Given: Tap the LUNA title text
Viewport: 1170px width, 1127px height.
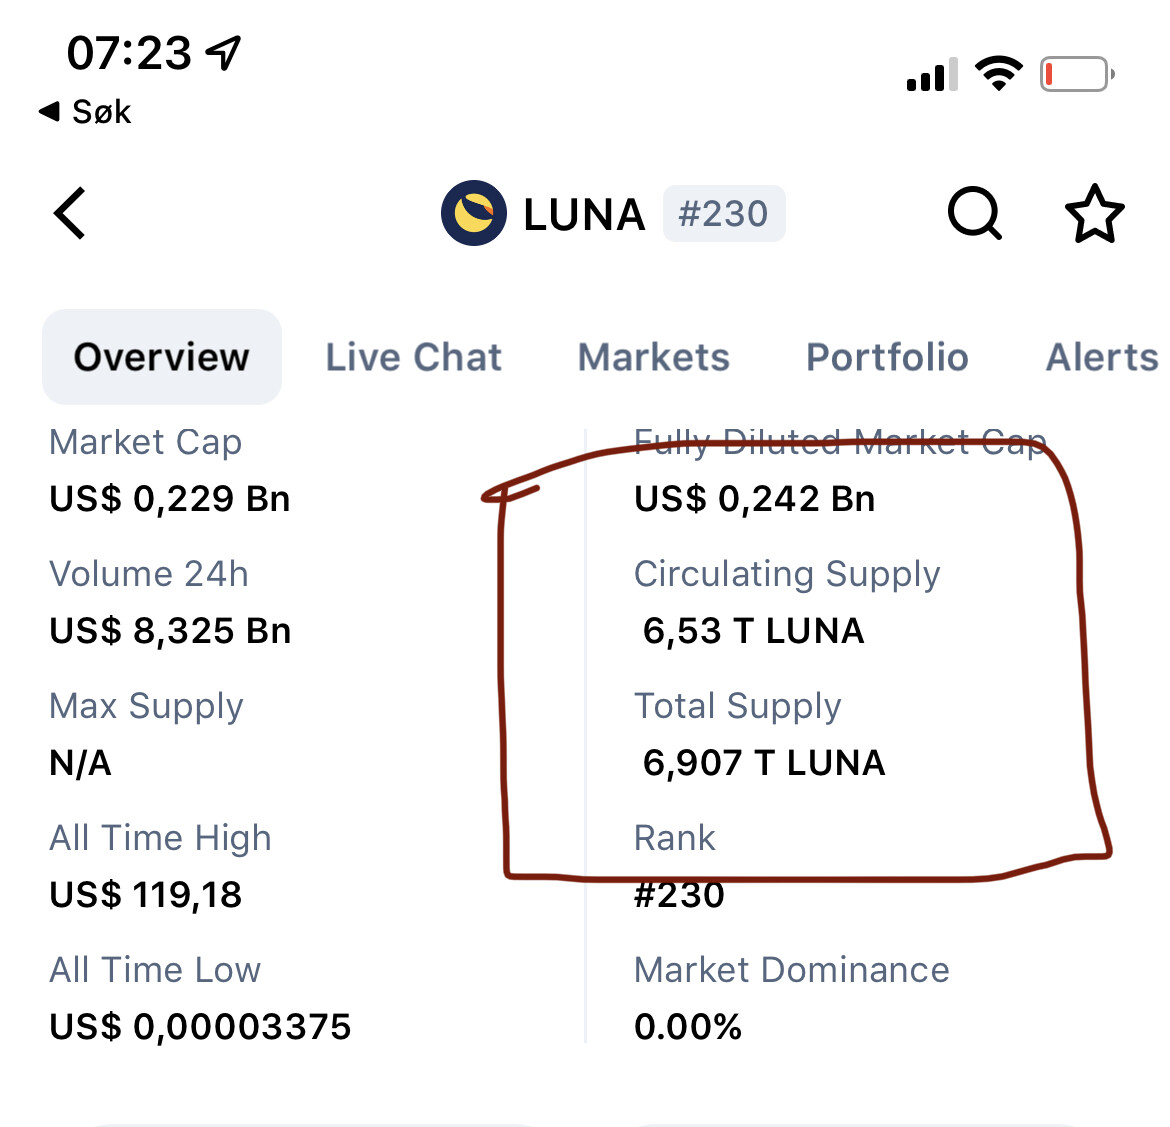Looking at the screenshot, I should [584, 215].
